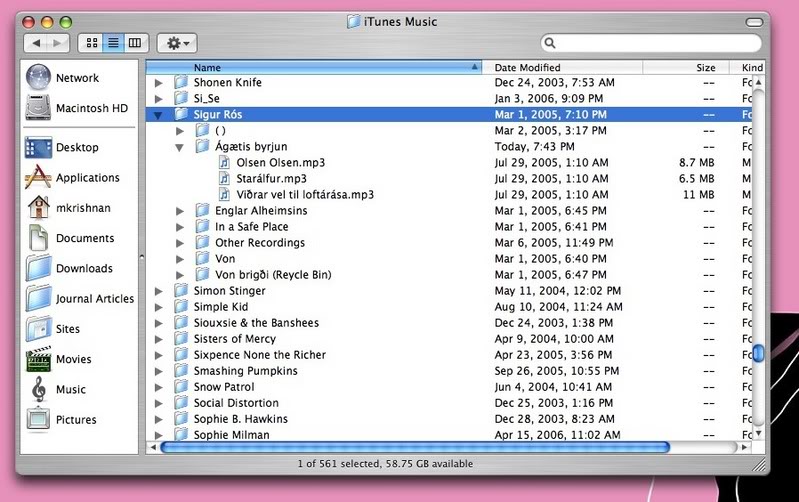Select the Snow Patrol folder icon
The image size is (799, 502).
click(x=181, y=386)
